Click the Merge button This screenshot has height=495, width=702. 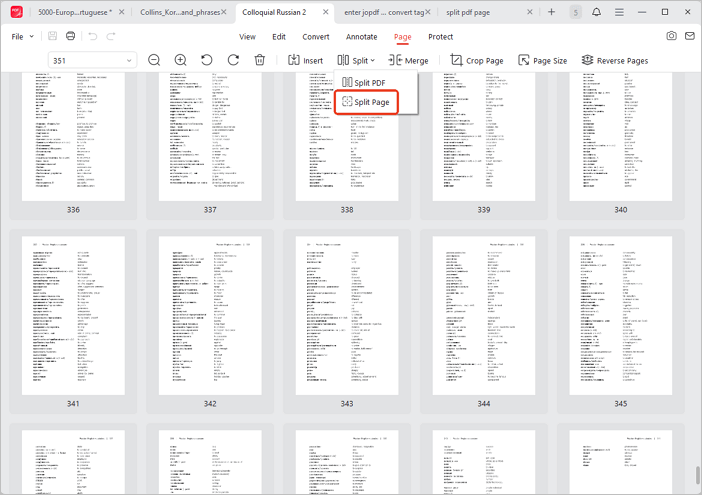[408, 60]
